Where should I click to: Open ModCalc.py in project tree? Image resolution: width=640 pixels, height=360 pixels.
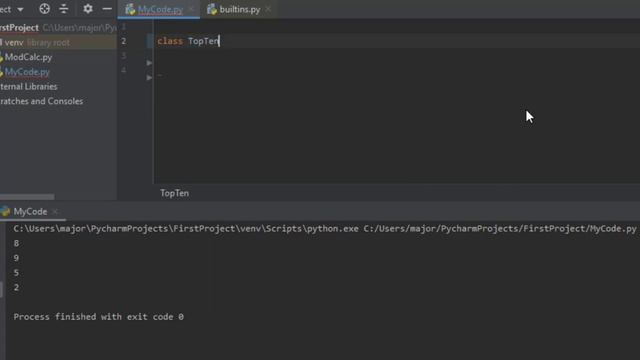coord(28,57)
